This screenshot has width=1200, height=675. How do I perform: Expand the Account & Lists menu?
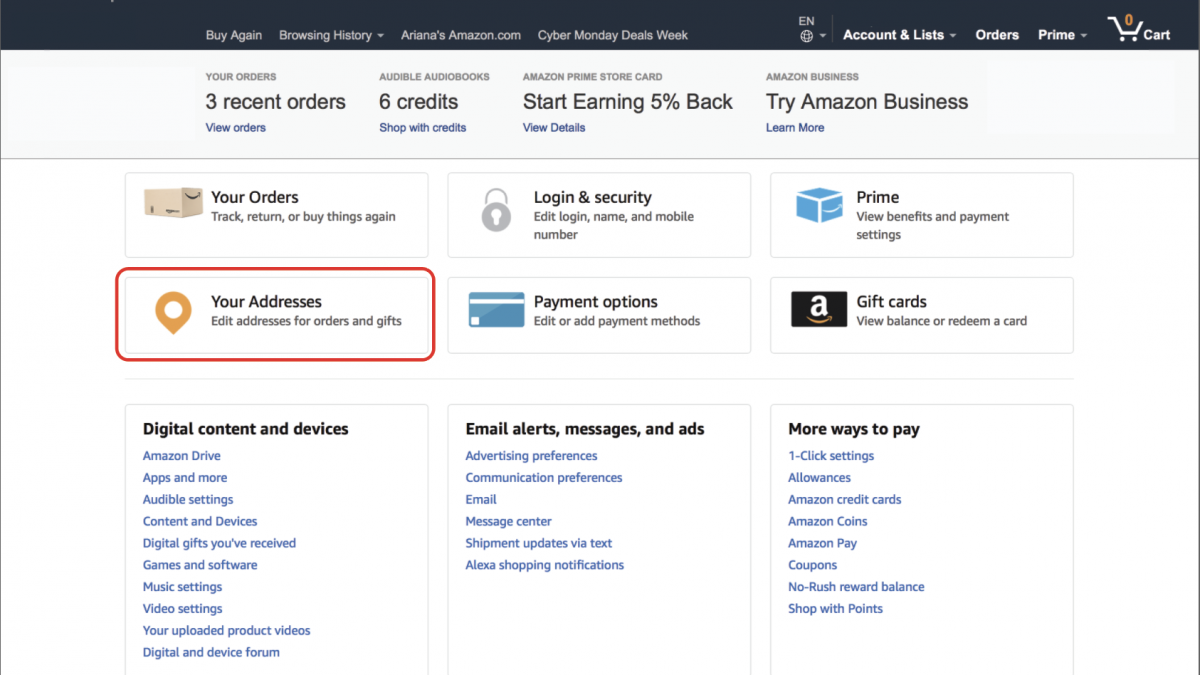pyautogui.click(x=899, y=35)
